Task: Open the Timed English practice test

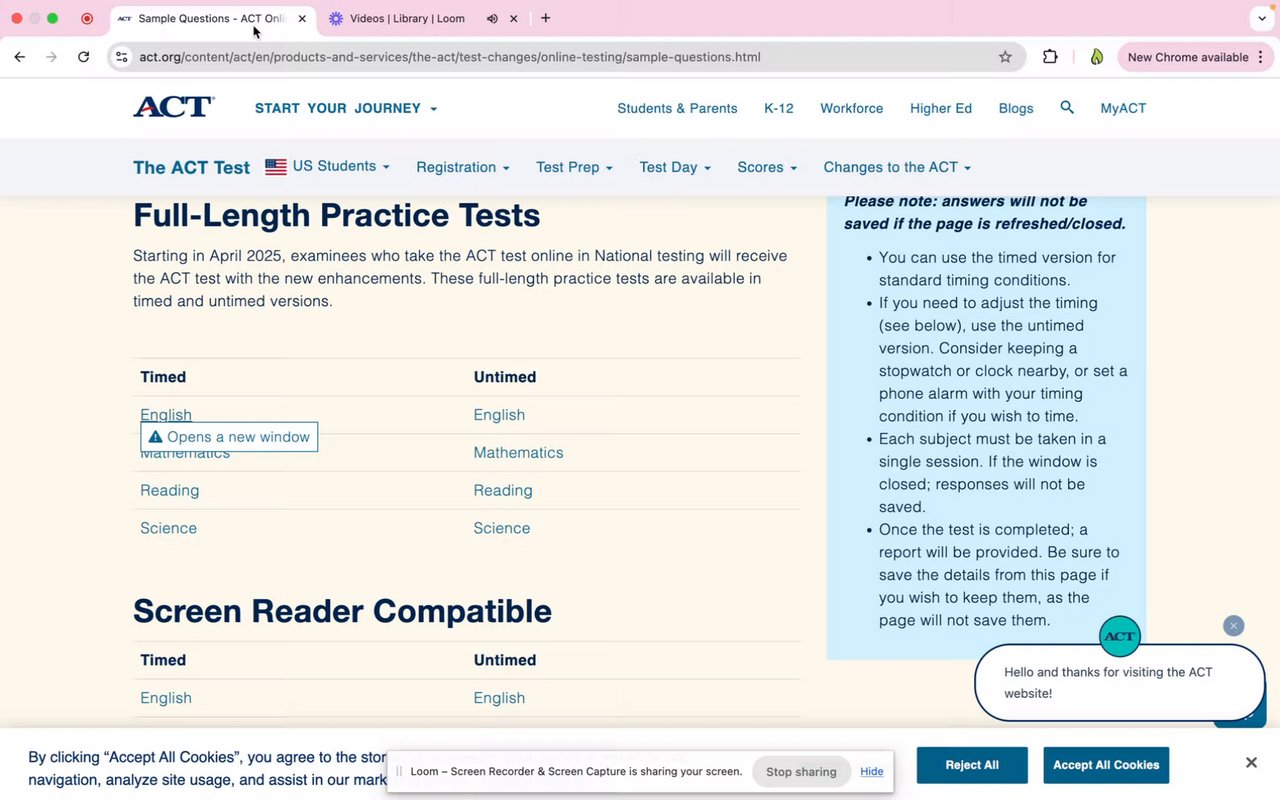Action: pyautogui.click(x=166, y=414)
